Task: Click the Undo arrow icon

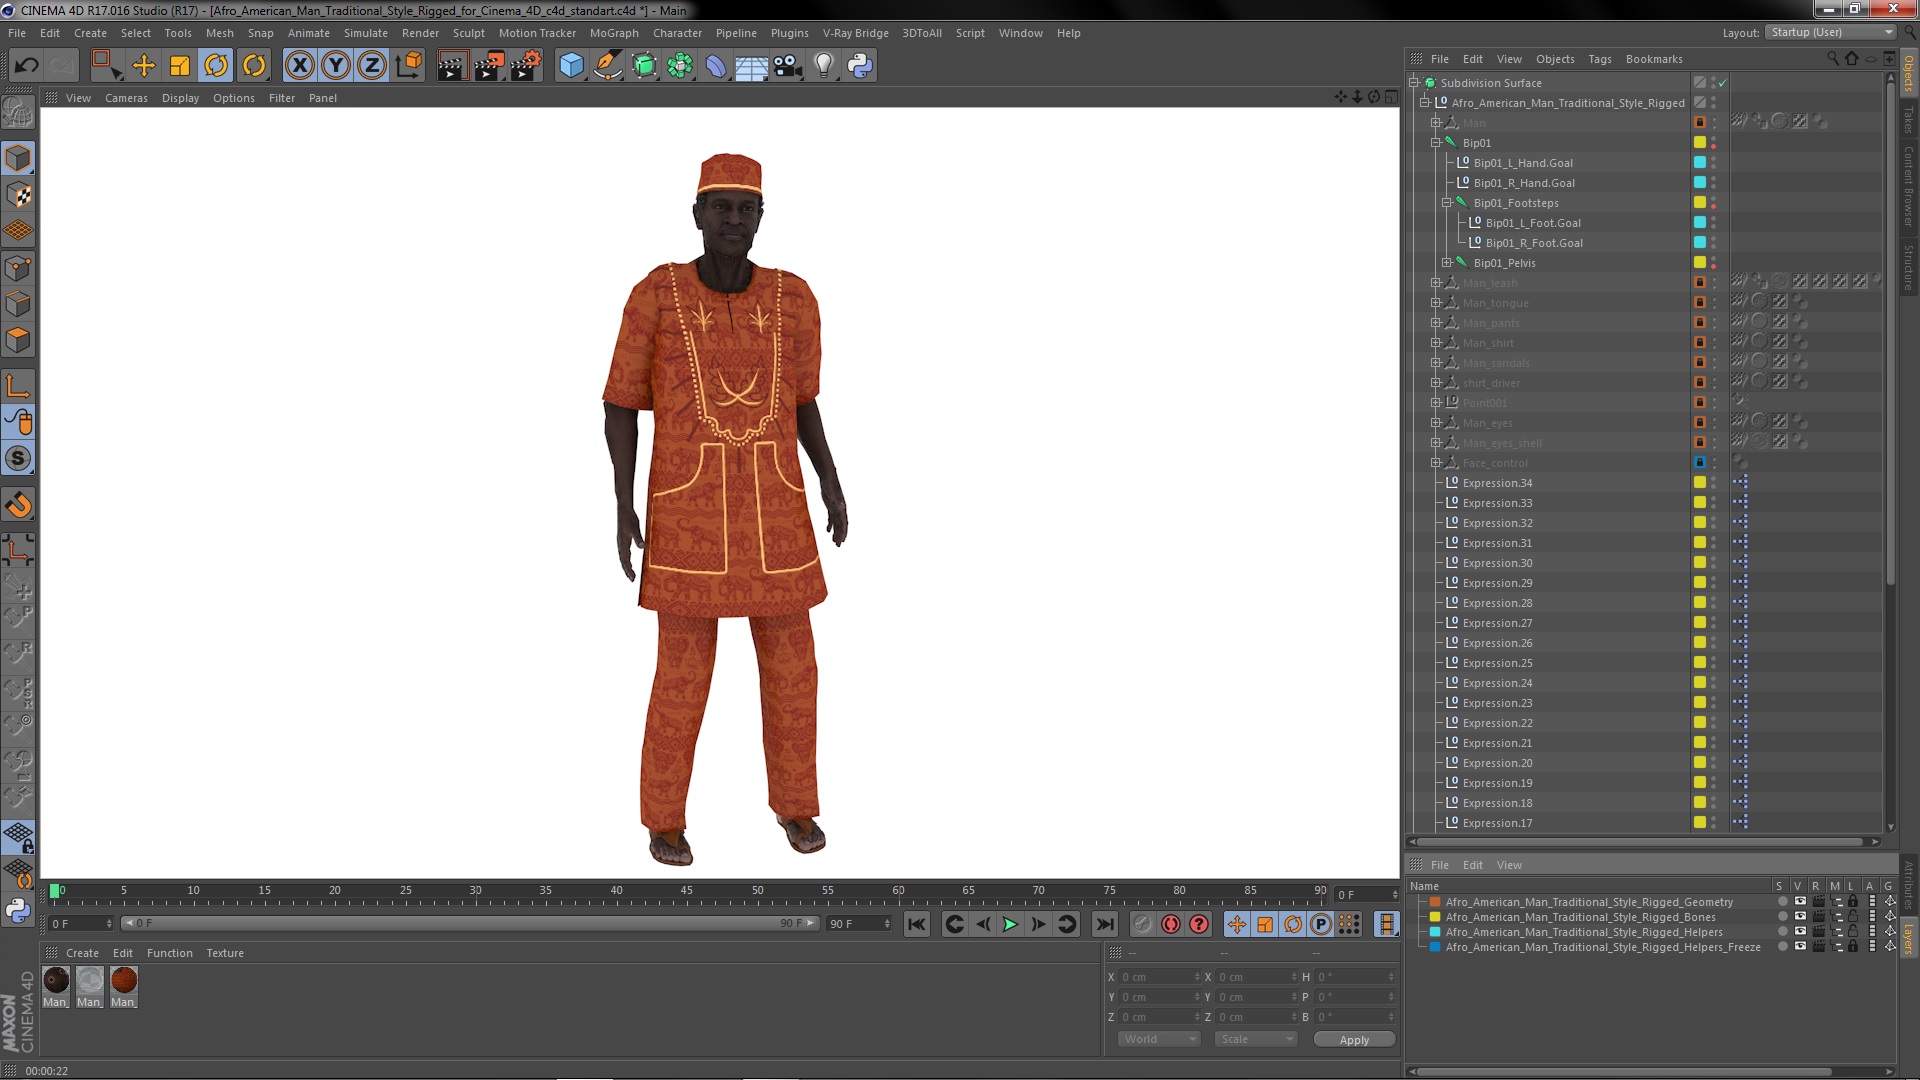Action: point(27,66)
